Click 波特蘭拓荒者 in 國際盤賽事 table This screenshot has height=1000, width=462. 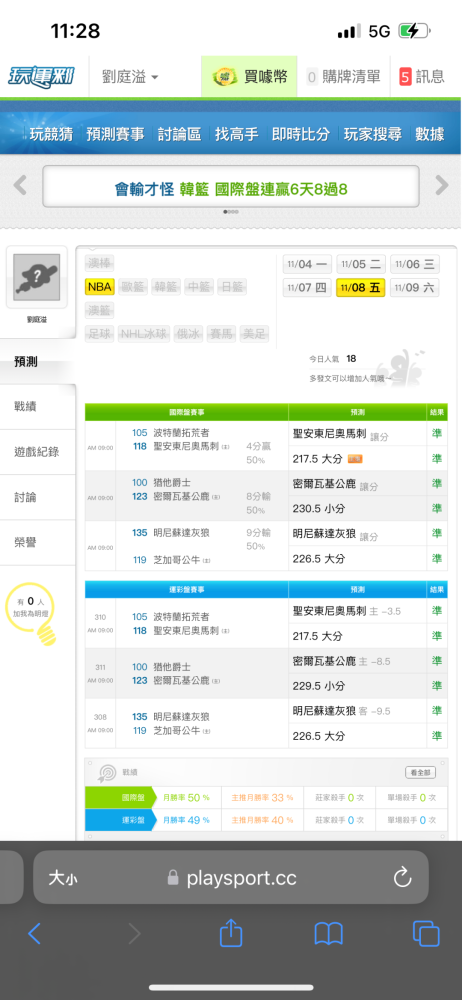pyautogui.click(x=181, y=432)
